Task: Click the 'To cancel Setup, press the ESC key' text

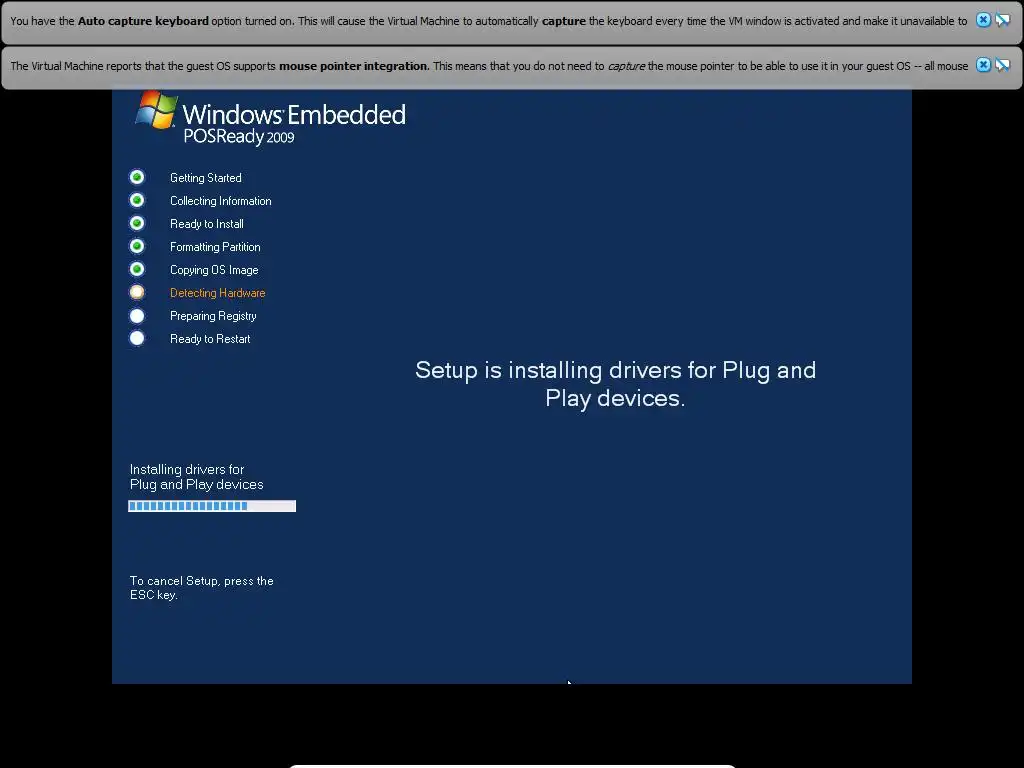Action: click(x=202, y=588)
